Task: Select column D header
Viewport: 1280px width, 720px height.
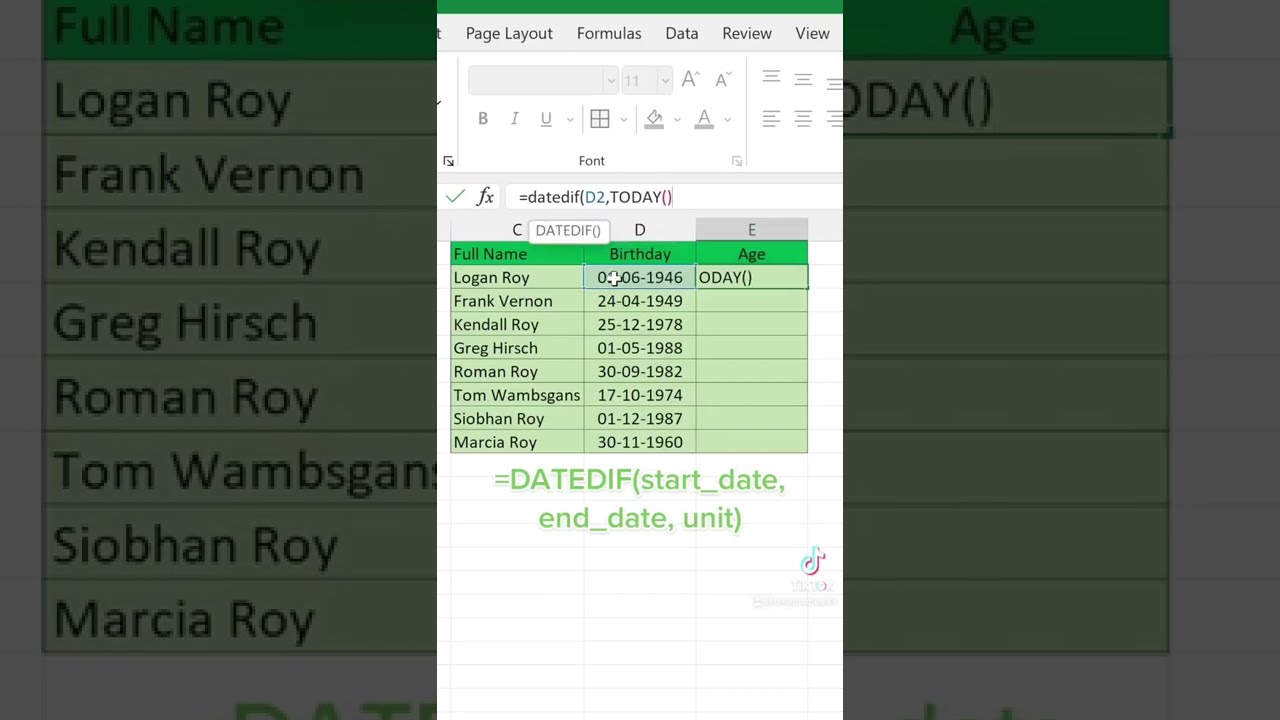Action: pyautogui.click(x=640, y=230)
